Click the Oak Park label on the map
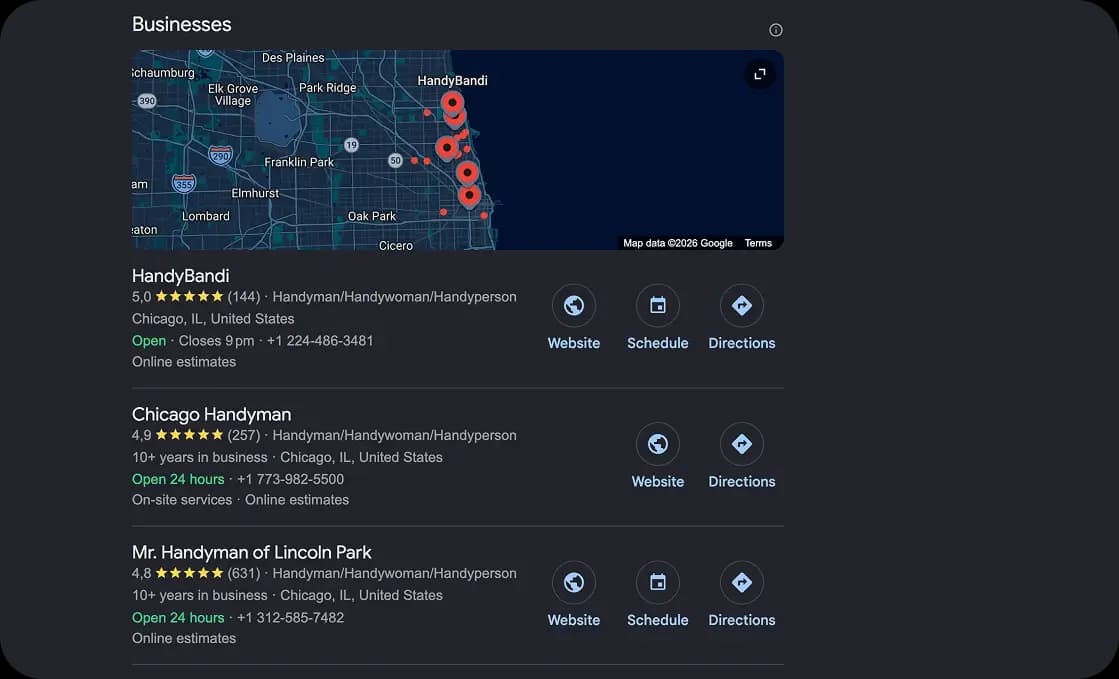The height and width of the screenshot is (679, 1119). tap(372, 216)
